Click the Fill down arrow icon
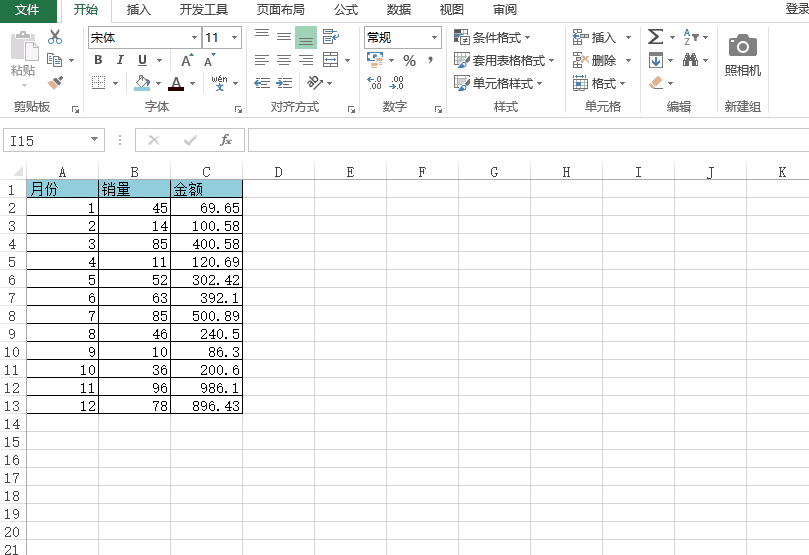This screenshot has height=555, width=809. (656, 60)
